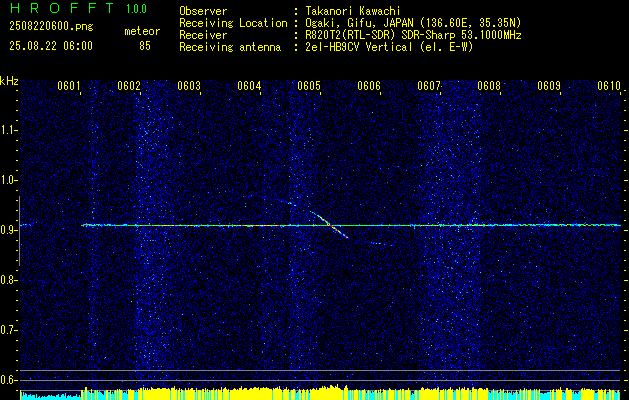Click the kHz axis unit label

point(9,81)
